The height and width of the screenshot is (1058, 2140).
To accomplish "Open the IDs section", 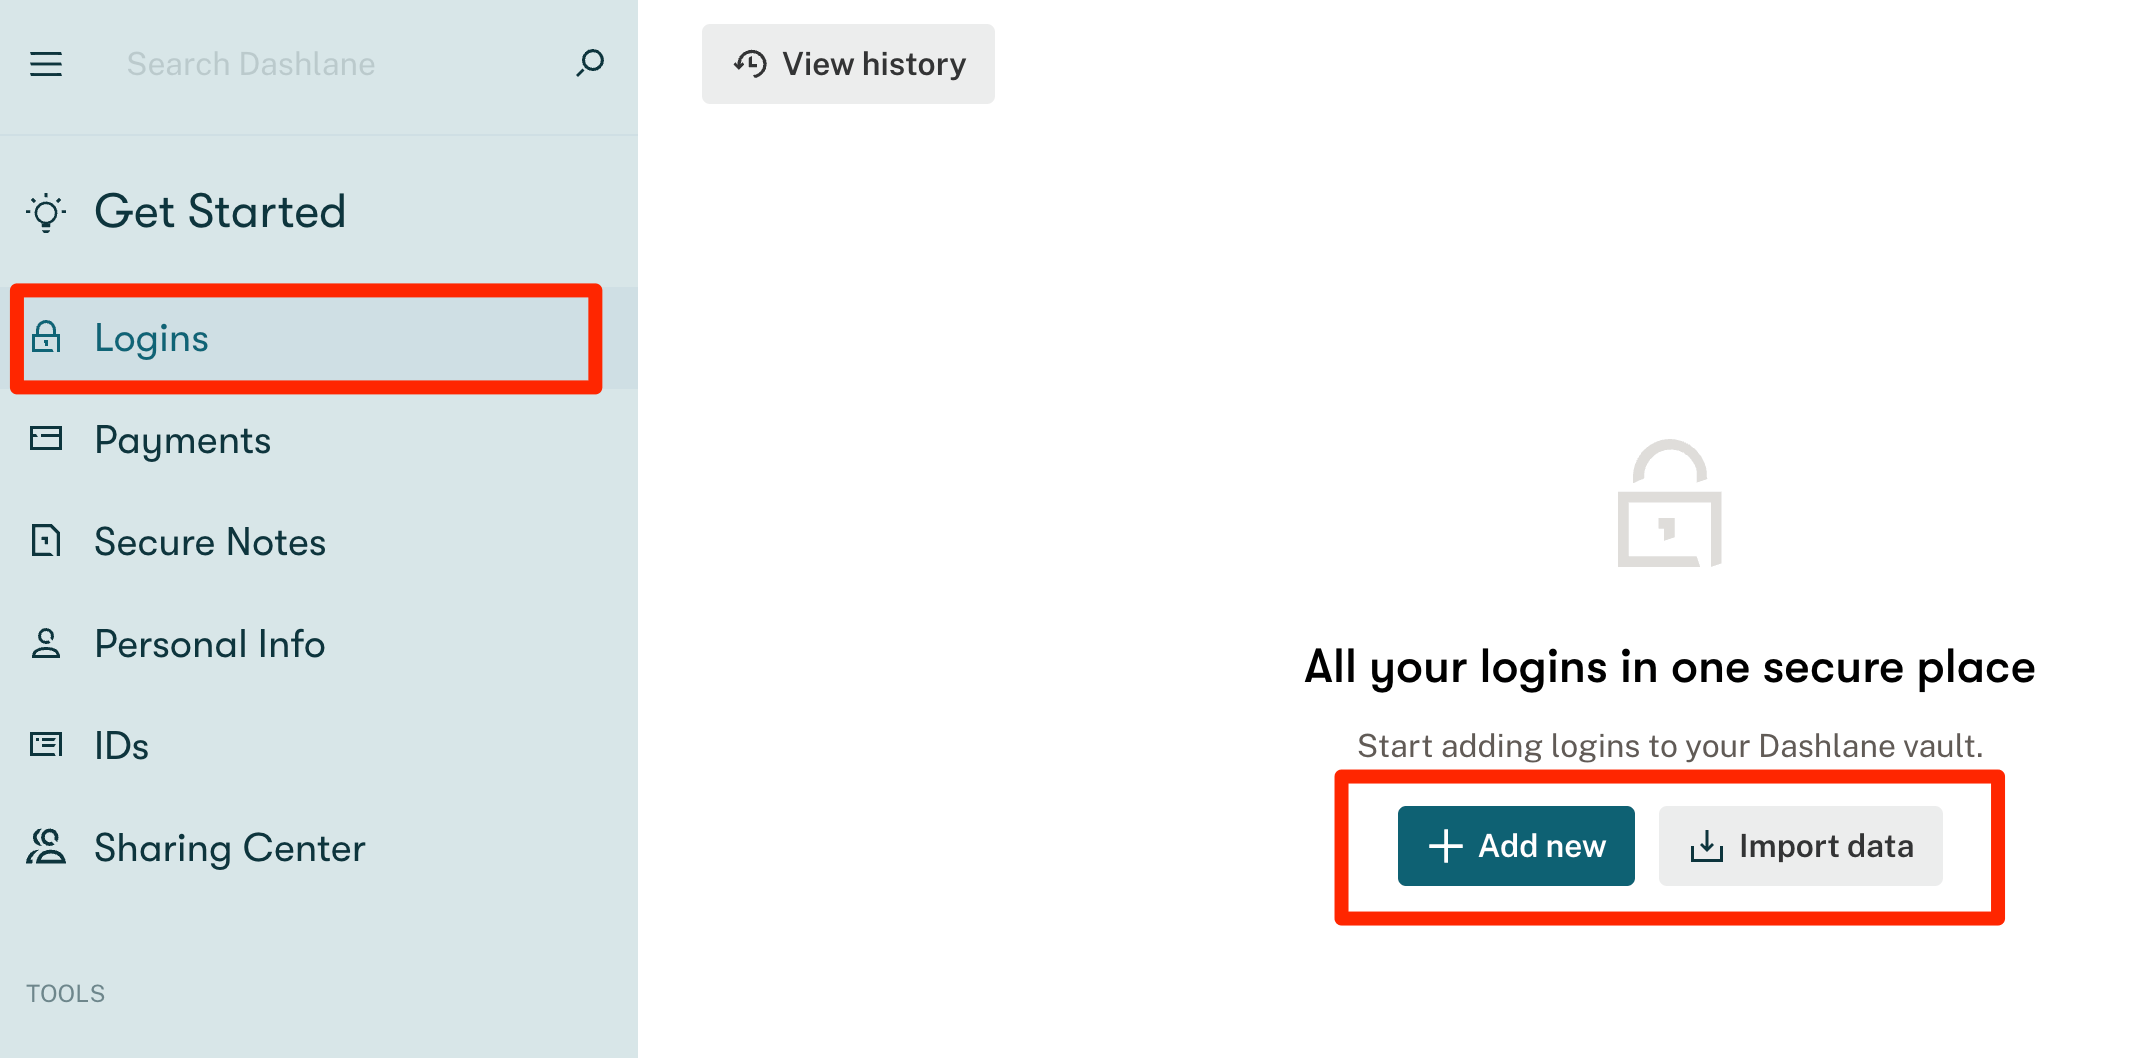I will [319, 746].
